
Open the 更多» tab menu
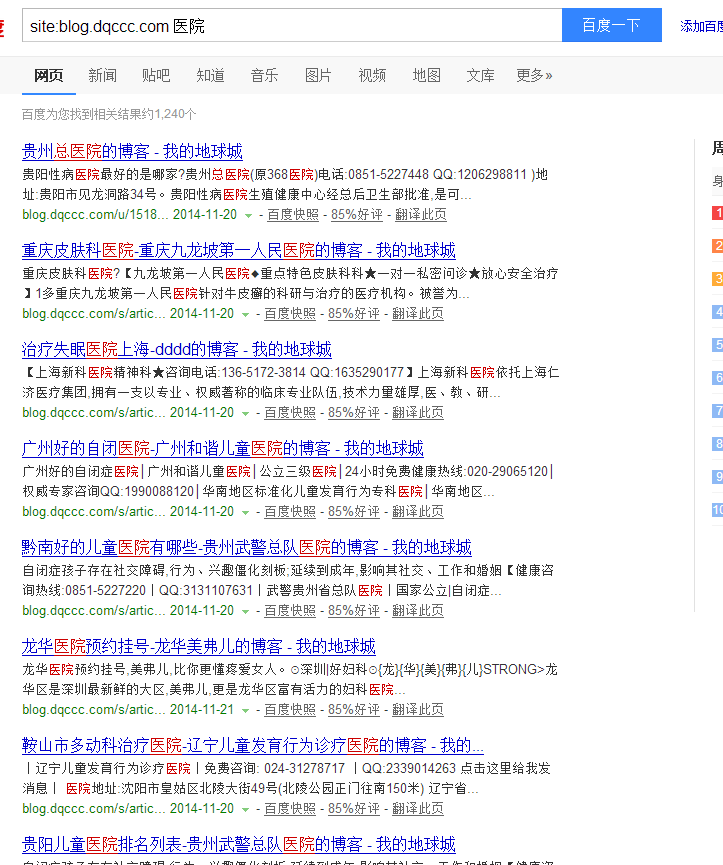(534, 75)
